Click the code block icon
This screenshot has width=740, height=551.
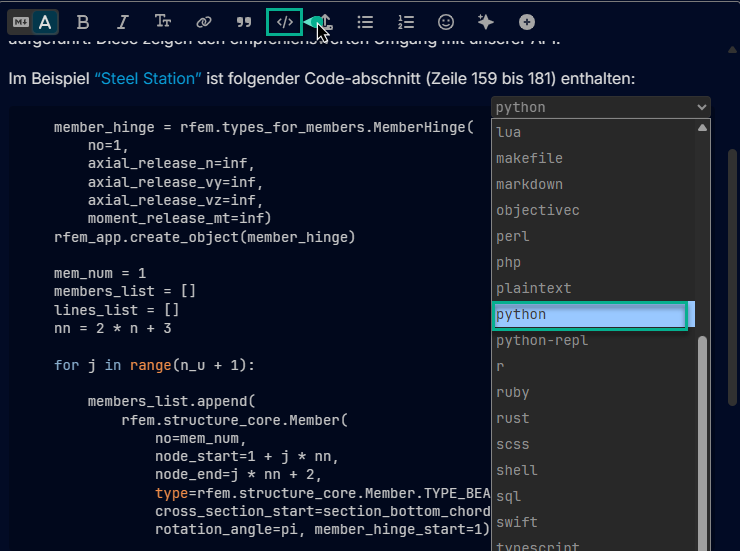click(x=285, y=21)
